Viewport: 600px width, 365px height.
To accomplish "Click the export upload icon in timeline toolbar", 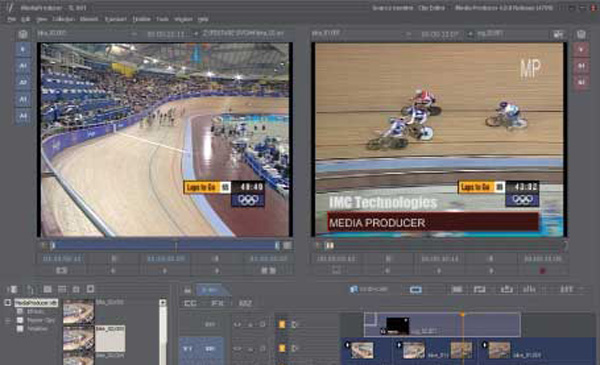I will click(507, 289).
